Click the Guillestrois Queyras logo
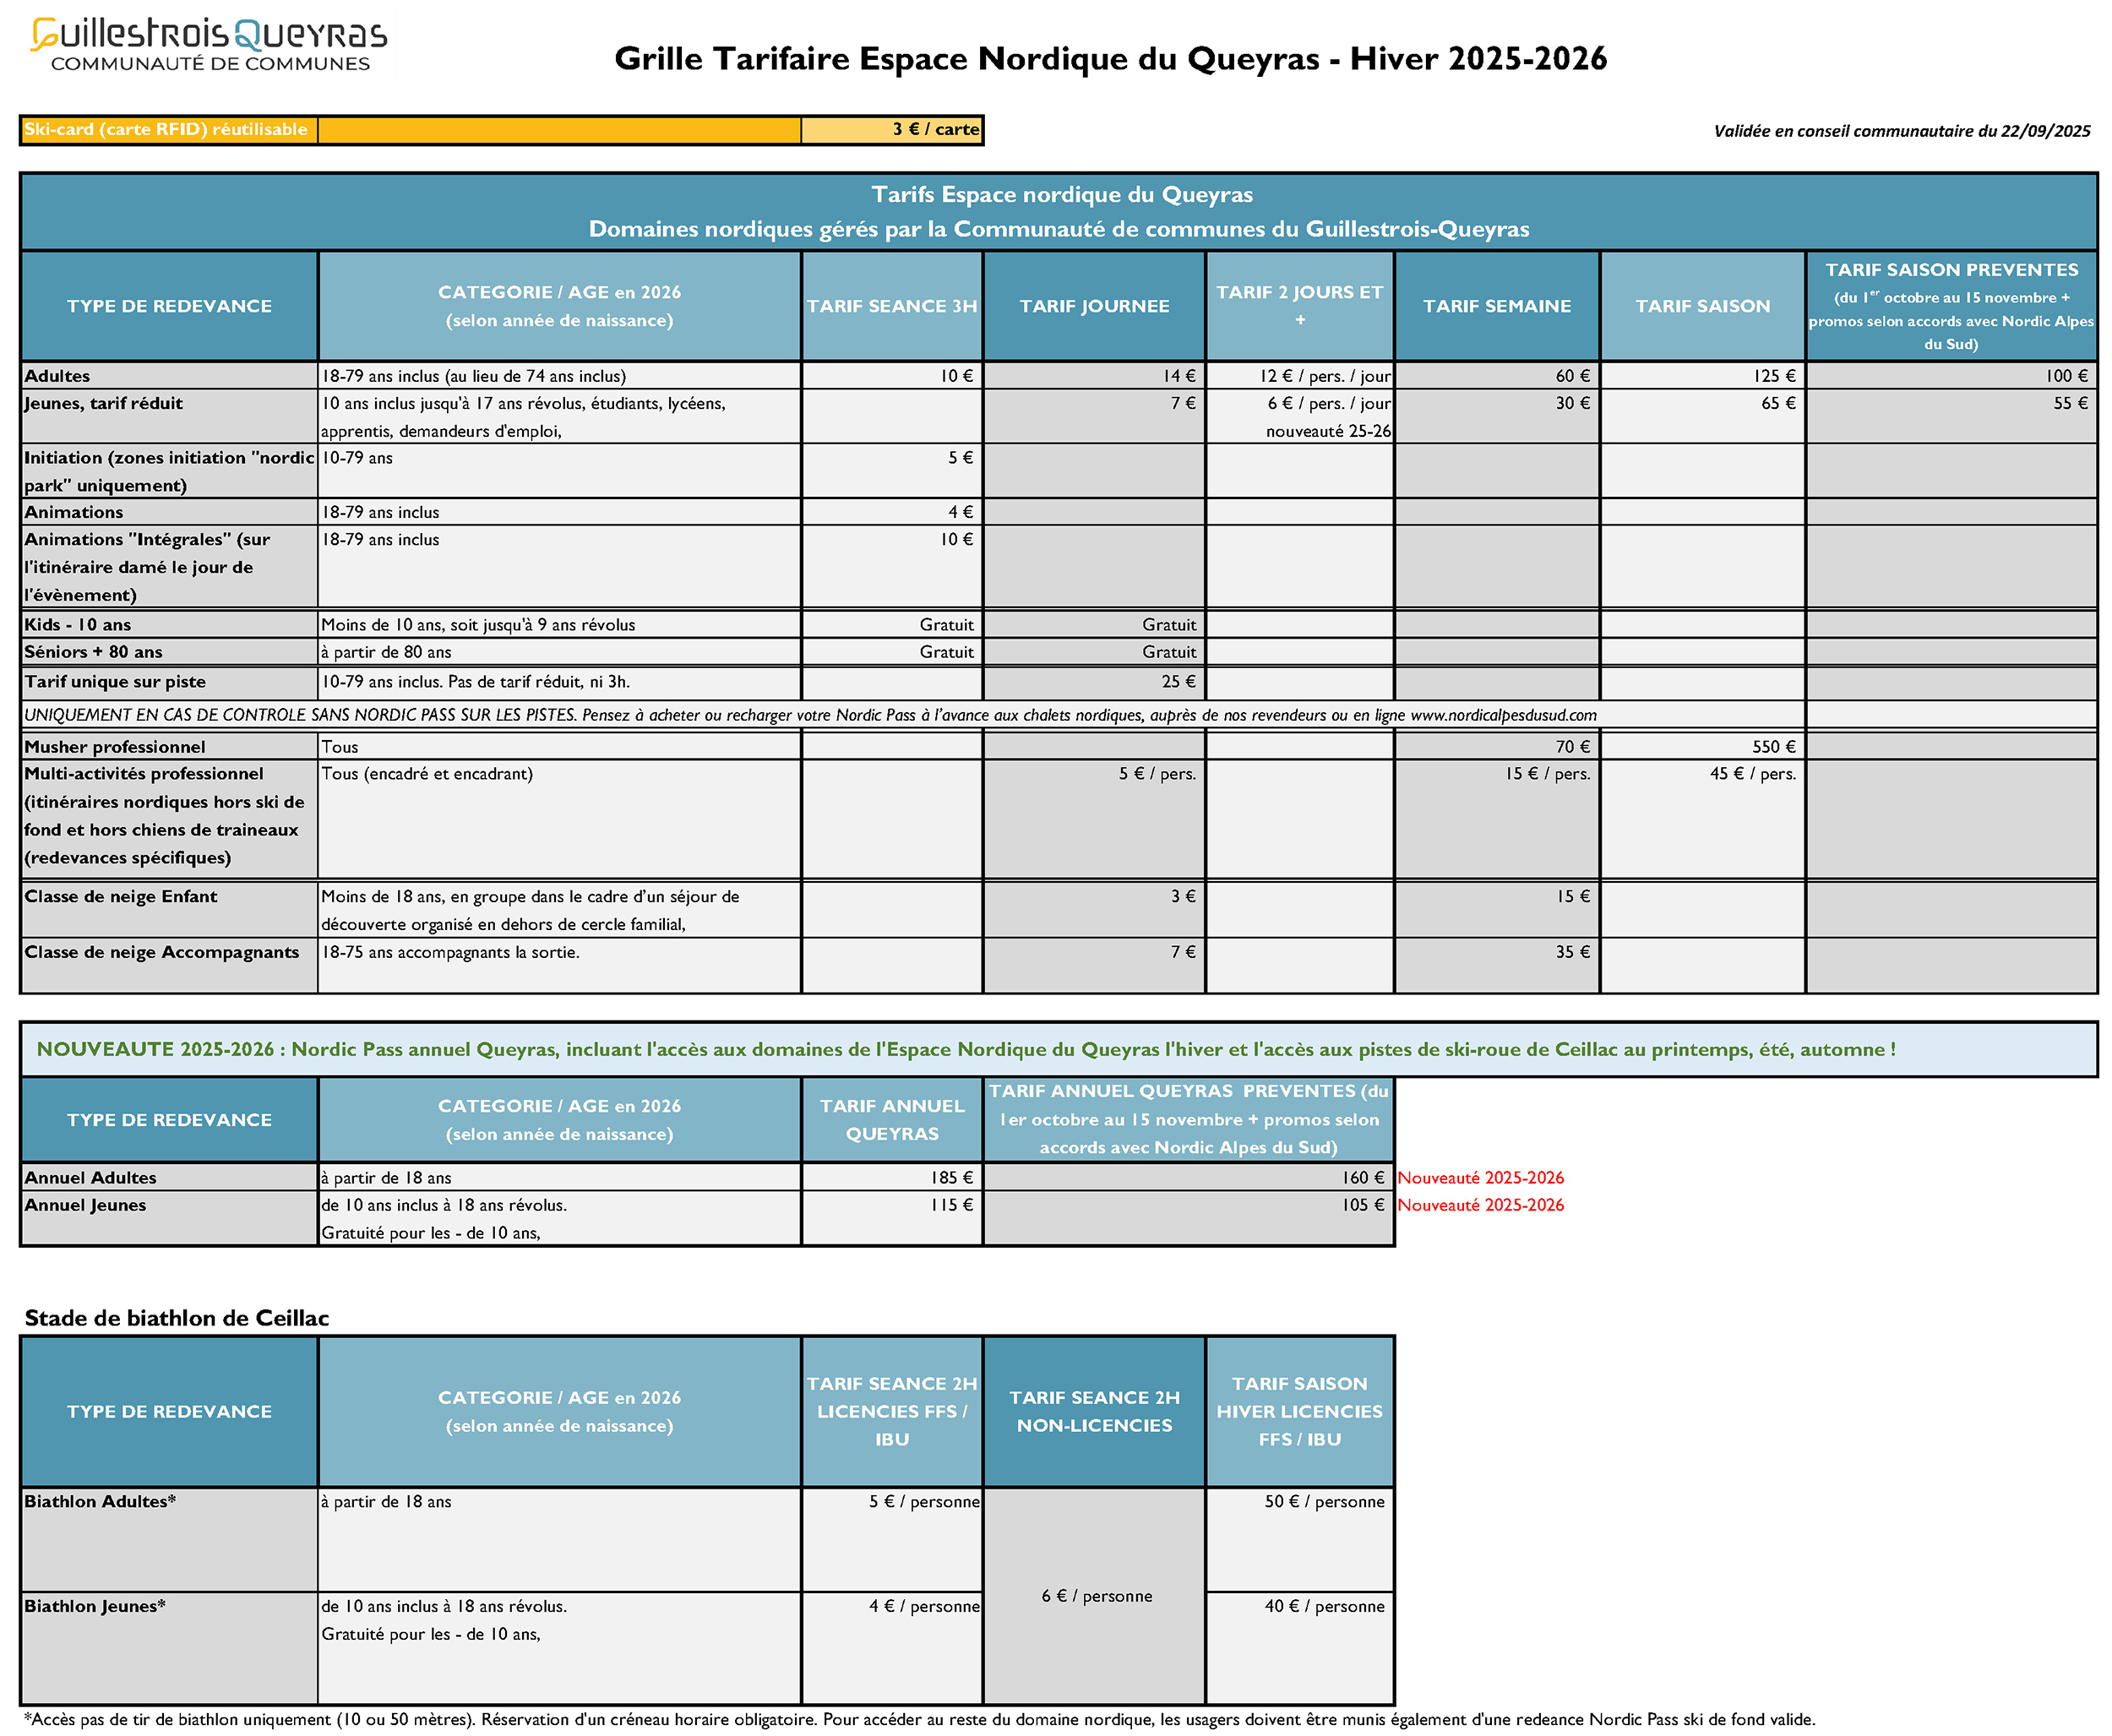This screenshot has height=1736, width=2112. pos(209,46)
